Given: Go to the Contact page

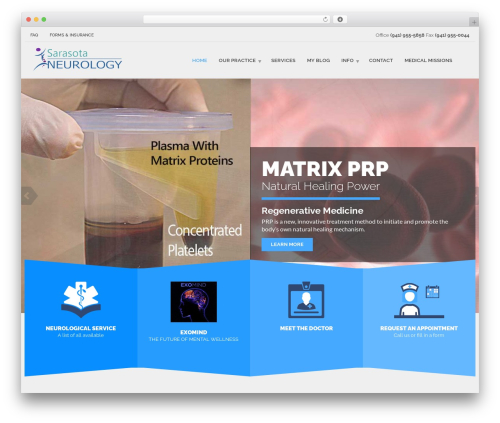Looking at the screenshot, I should (x=381, y=60).
